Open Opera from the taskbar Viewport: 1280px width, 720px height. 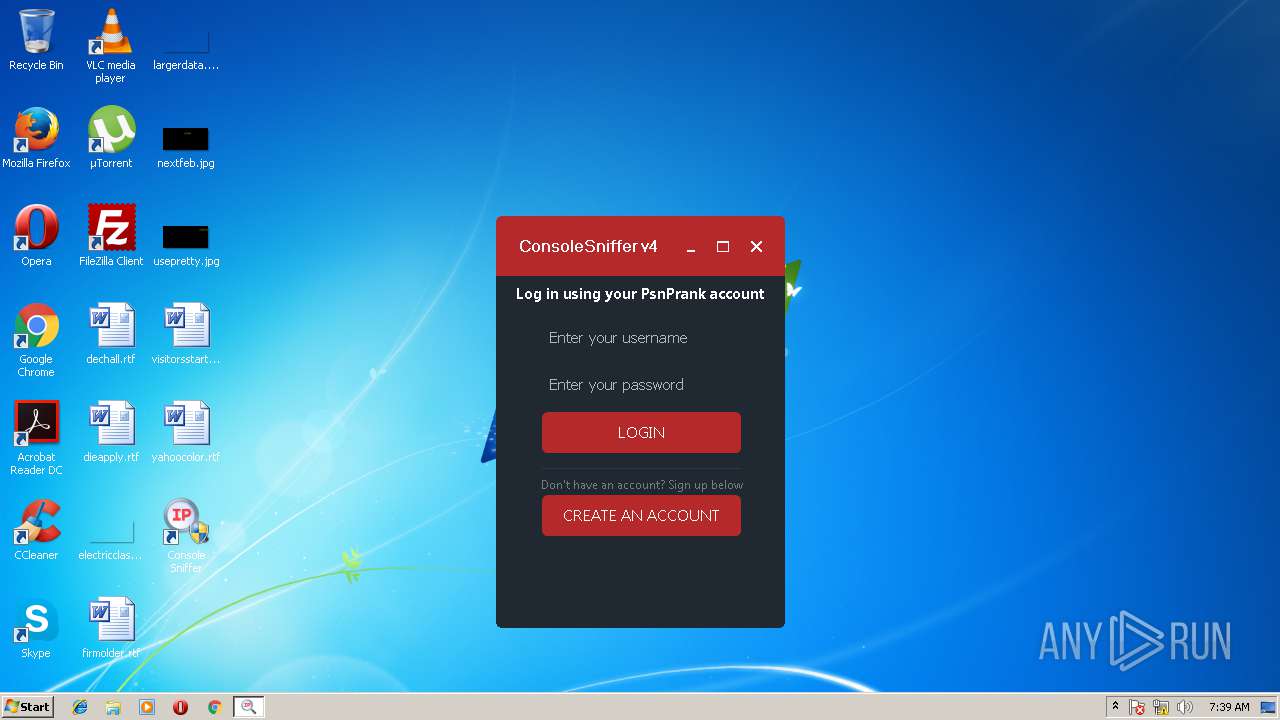click(x=180, y=707)
